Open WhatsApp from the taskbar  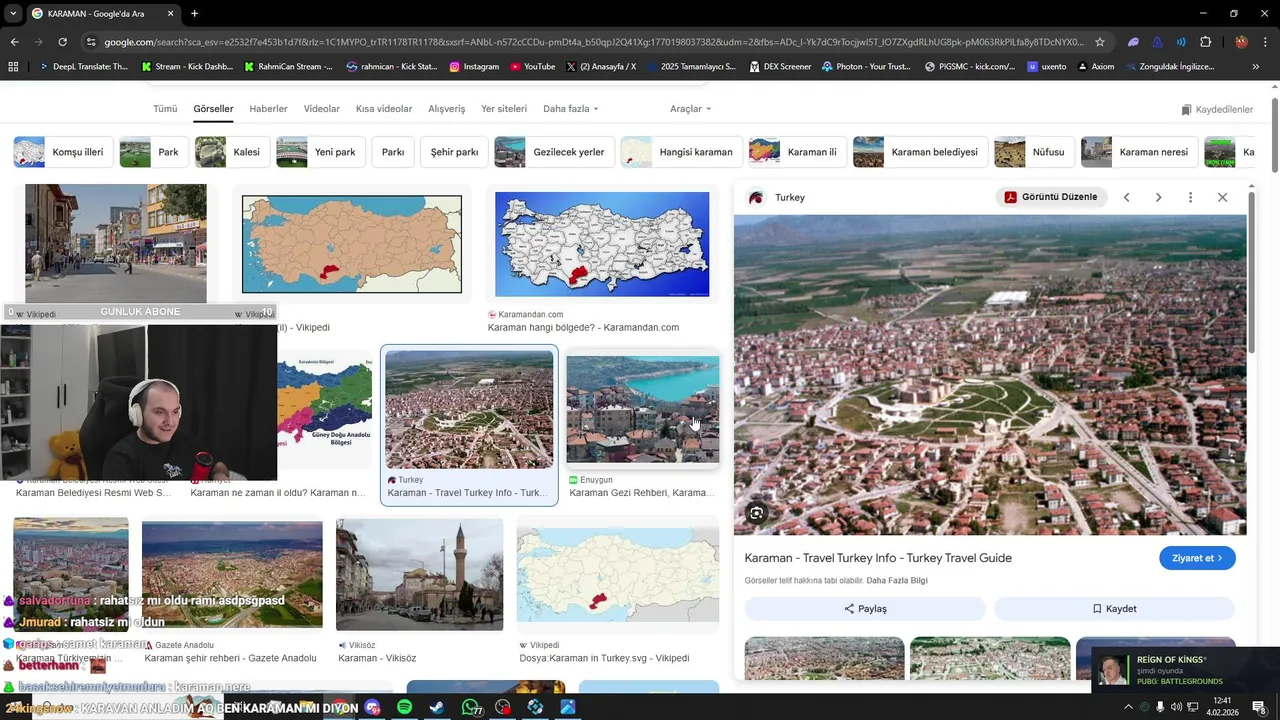470,707
